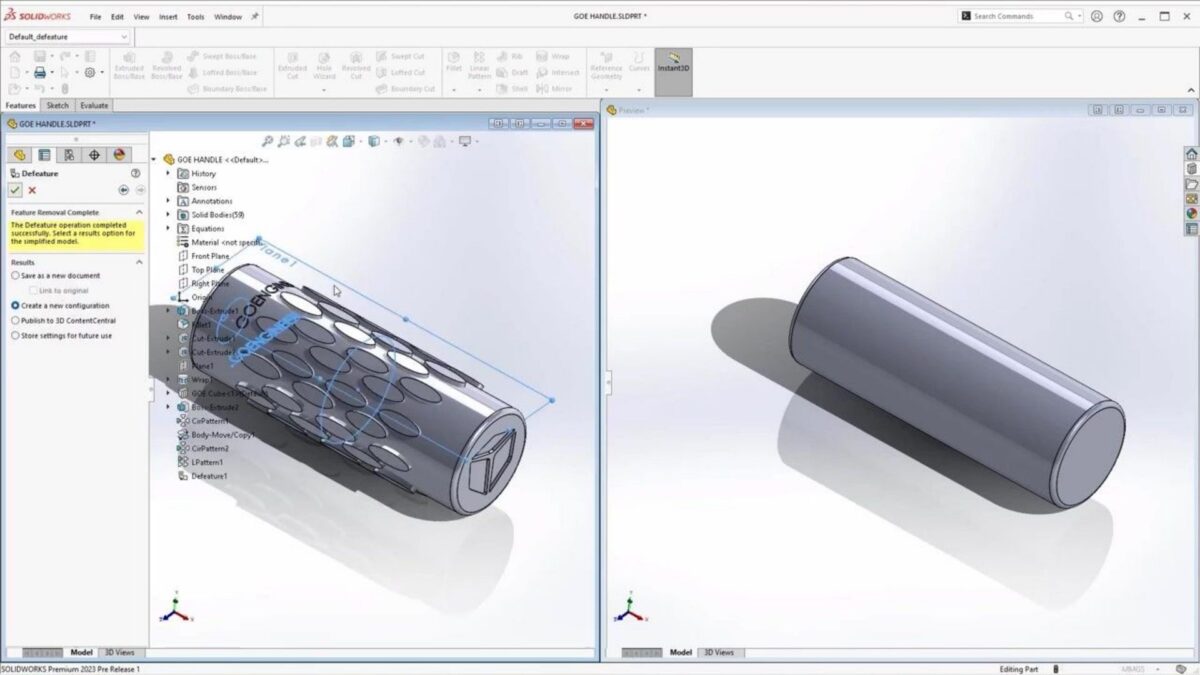The image size is (1200, 675).
Task: Open the View menu
Action: coord(141,17)
